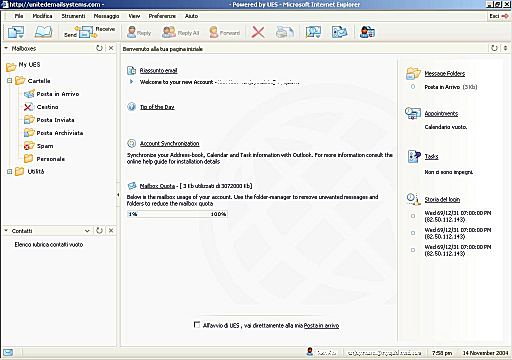
Task: Collapse the Cartelle folder tree
Action: (10, 81)
